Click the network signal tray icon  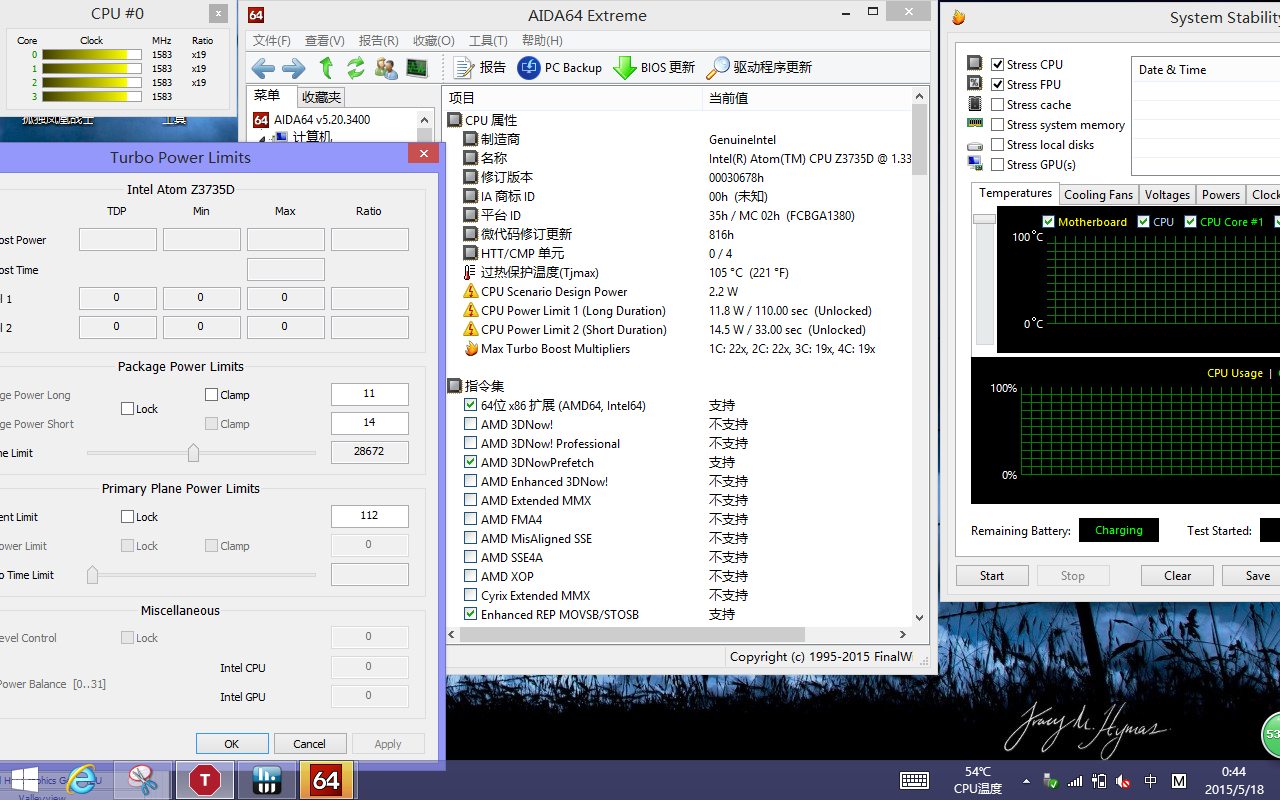1075,781
